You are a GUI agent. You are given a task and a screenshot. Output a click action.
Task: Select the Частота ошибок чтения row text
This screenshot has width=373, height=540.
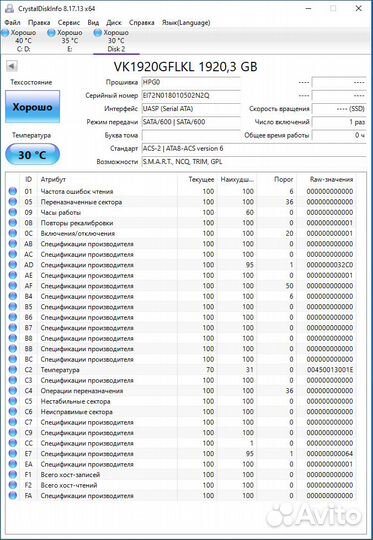[x=77, y=191]
